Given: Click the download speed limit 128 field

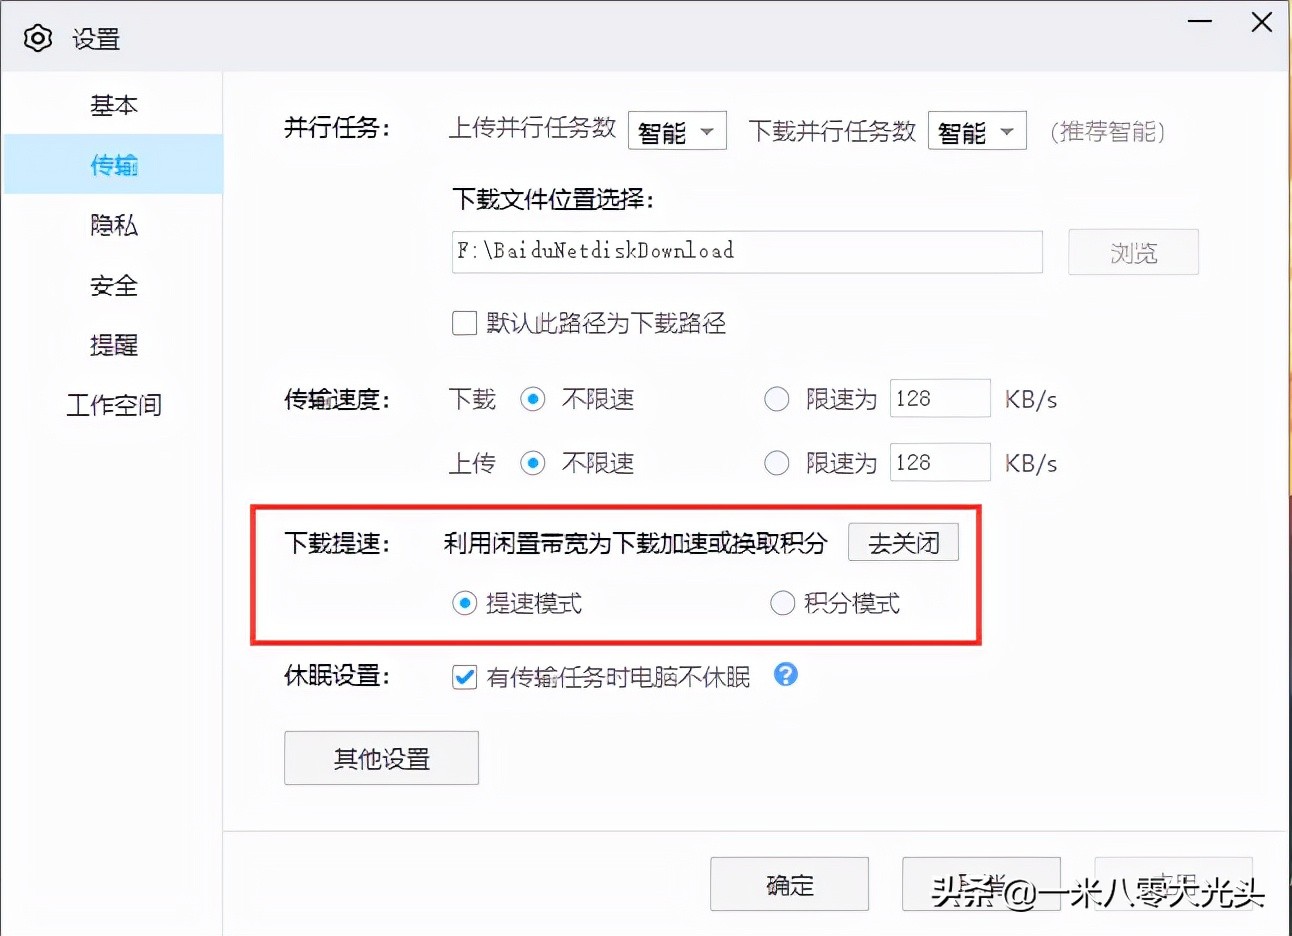Looking at the screenshot, I should pos(939,398).
